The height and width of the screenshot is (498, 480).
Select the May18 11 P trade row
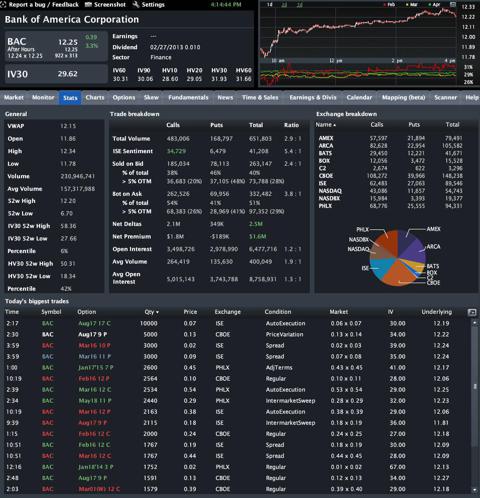pos(237,401)
